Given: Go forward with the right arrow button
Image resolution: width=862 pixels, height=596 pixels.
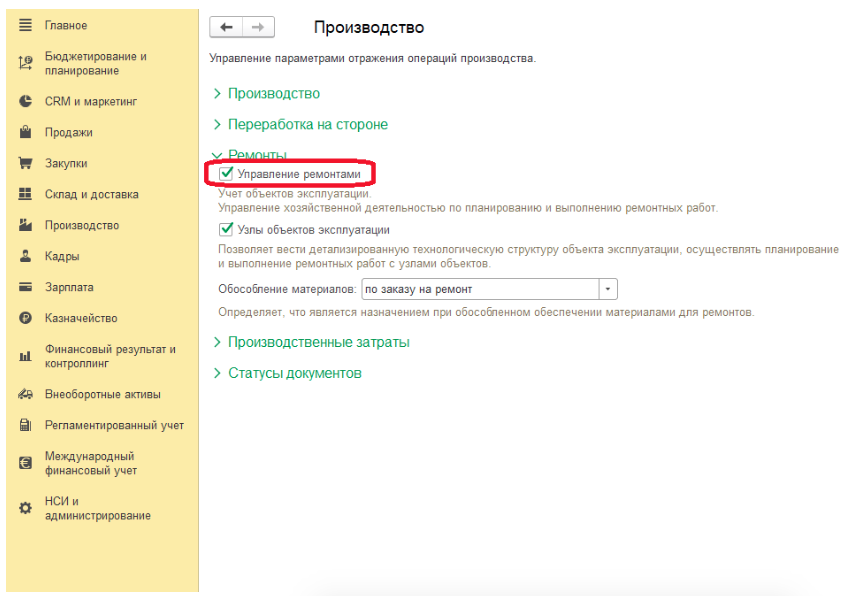Looking at the screenshot, I should (258, 27).
